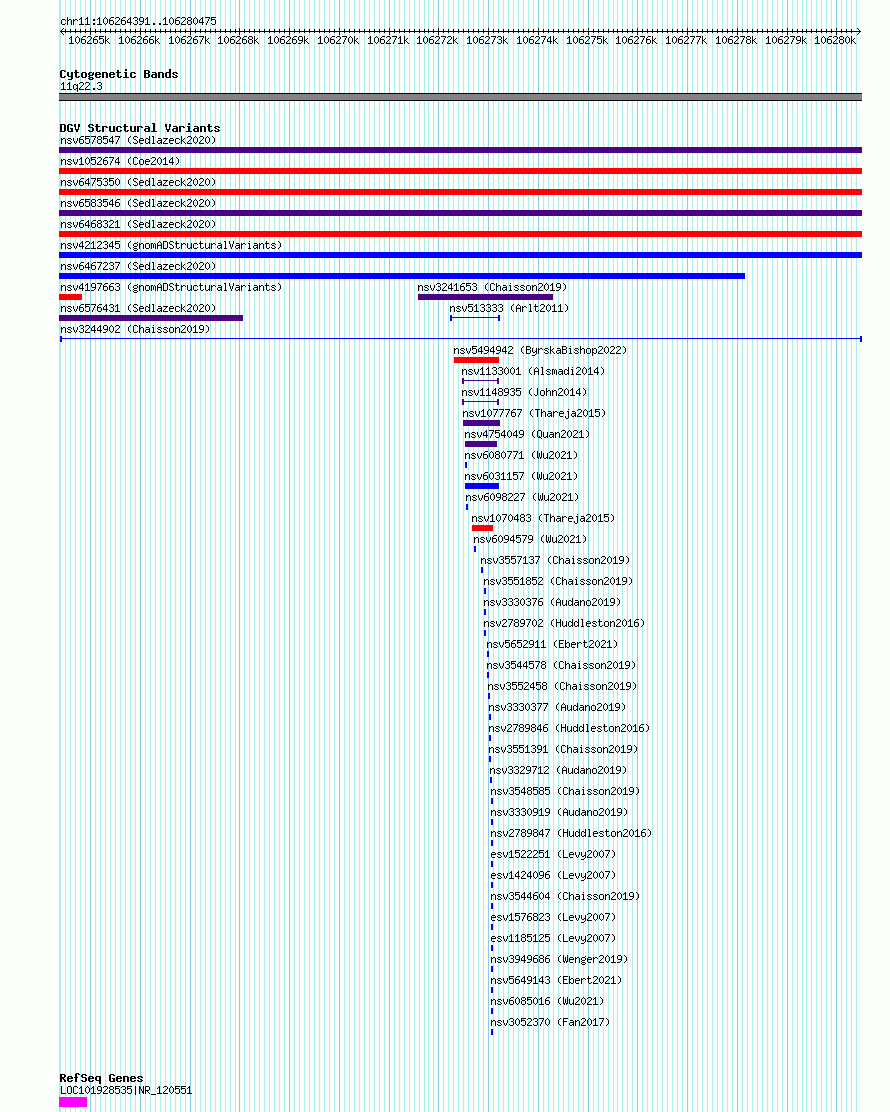Viewport: 890px width, 1112px height.
Task: Open nsv3548585 (Chaisson2019) label
Action: click(x=565, y=791)
